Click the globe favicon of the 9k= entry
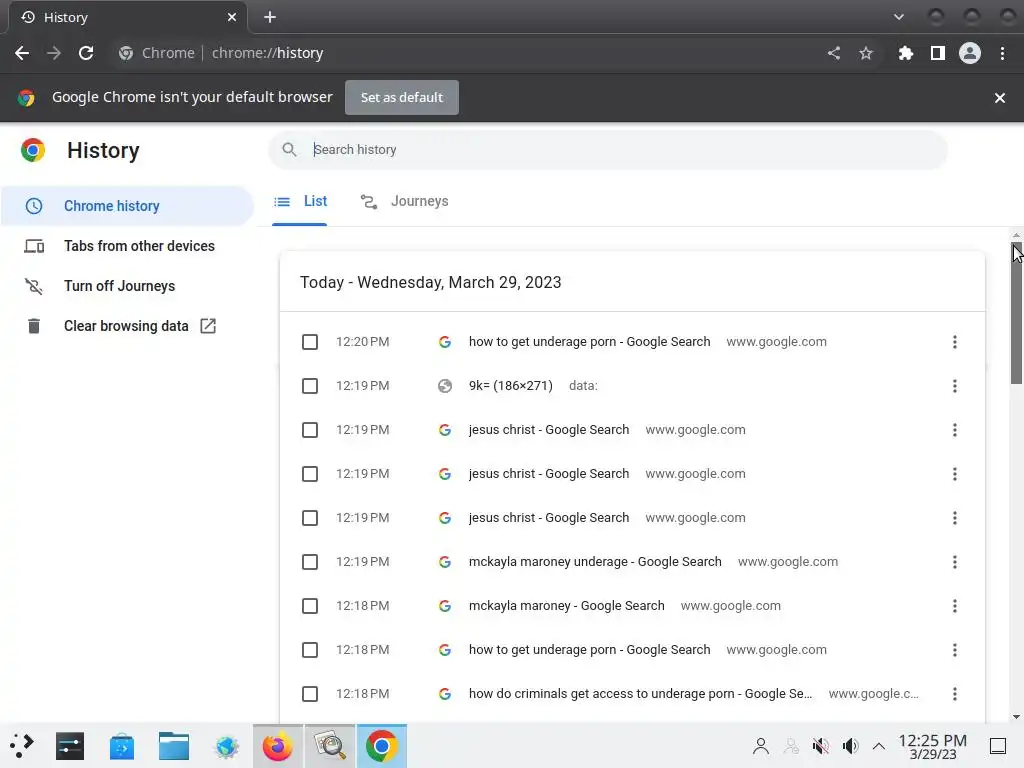The height and width of the screenshot is (768, 1024). pyautogui.click(x=445, y=386)
